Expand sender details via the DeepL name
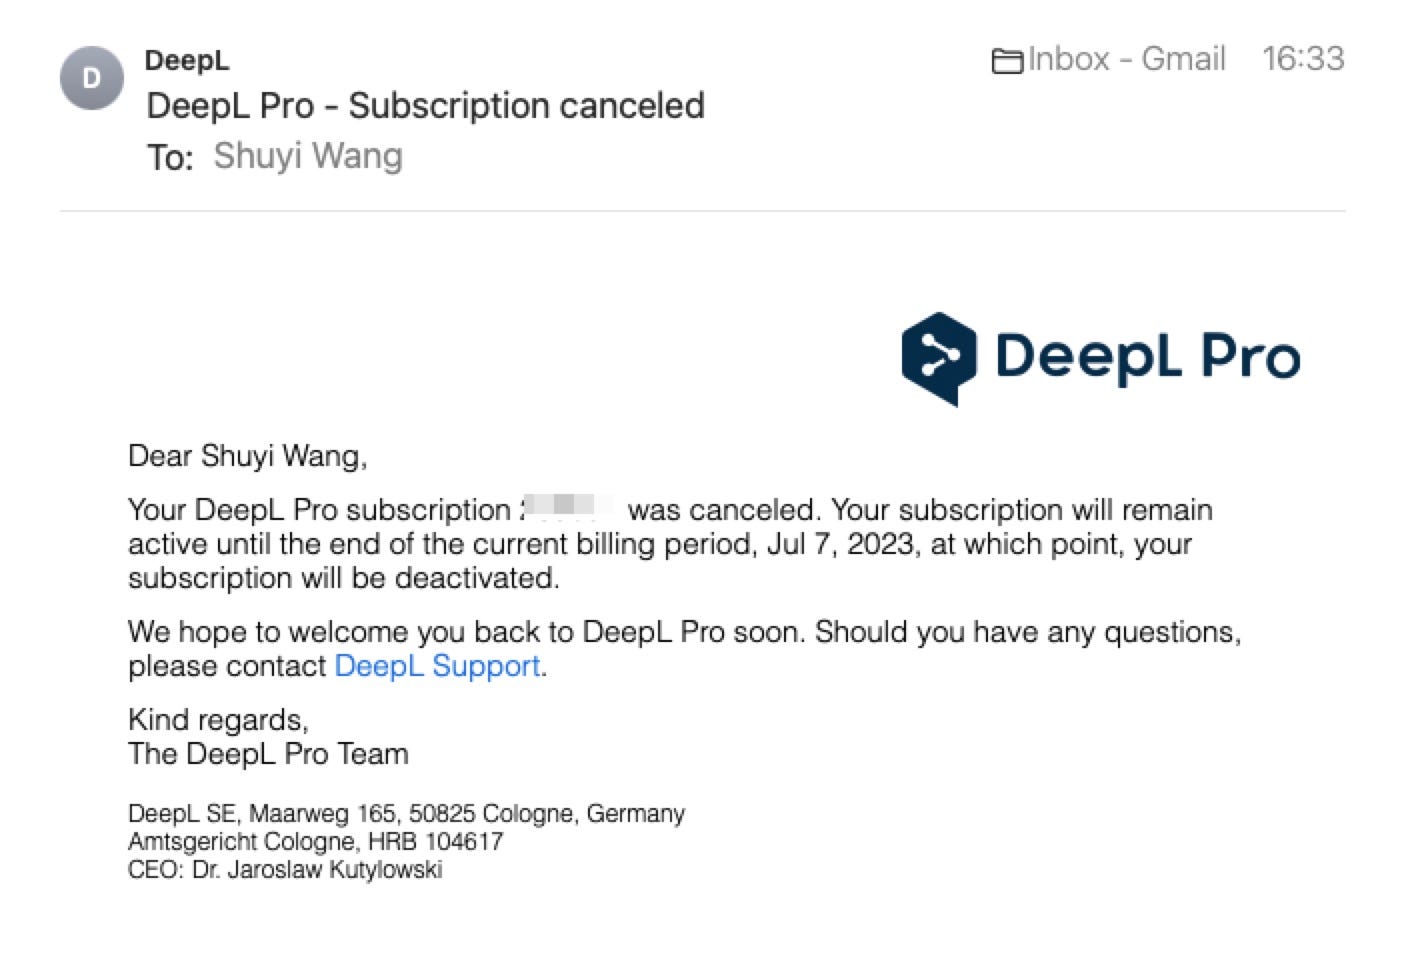 click(x=186, y=60)
